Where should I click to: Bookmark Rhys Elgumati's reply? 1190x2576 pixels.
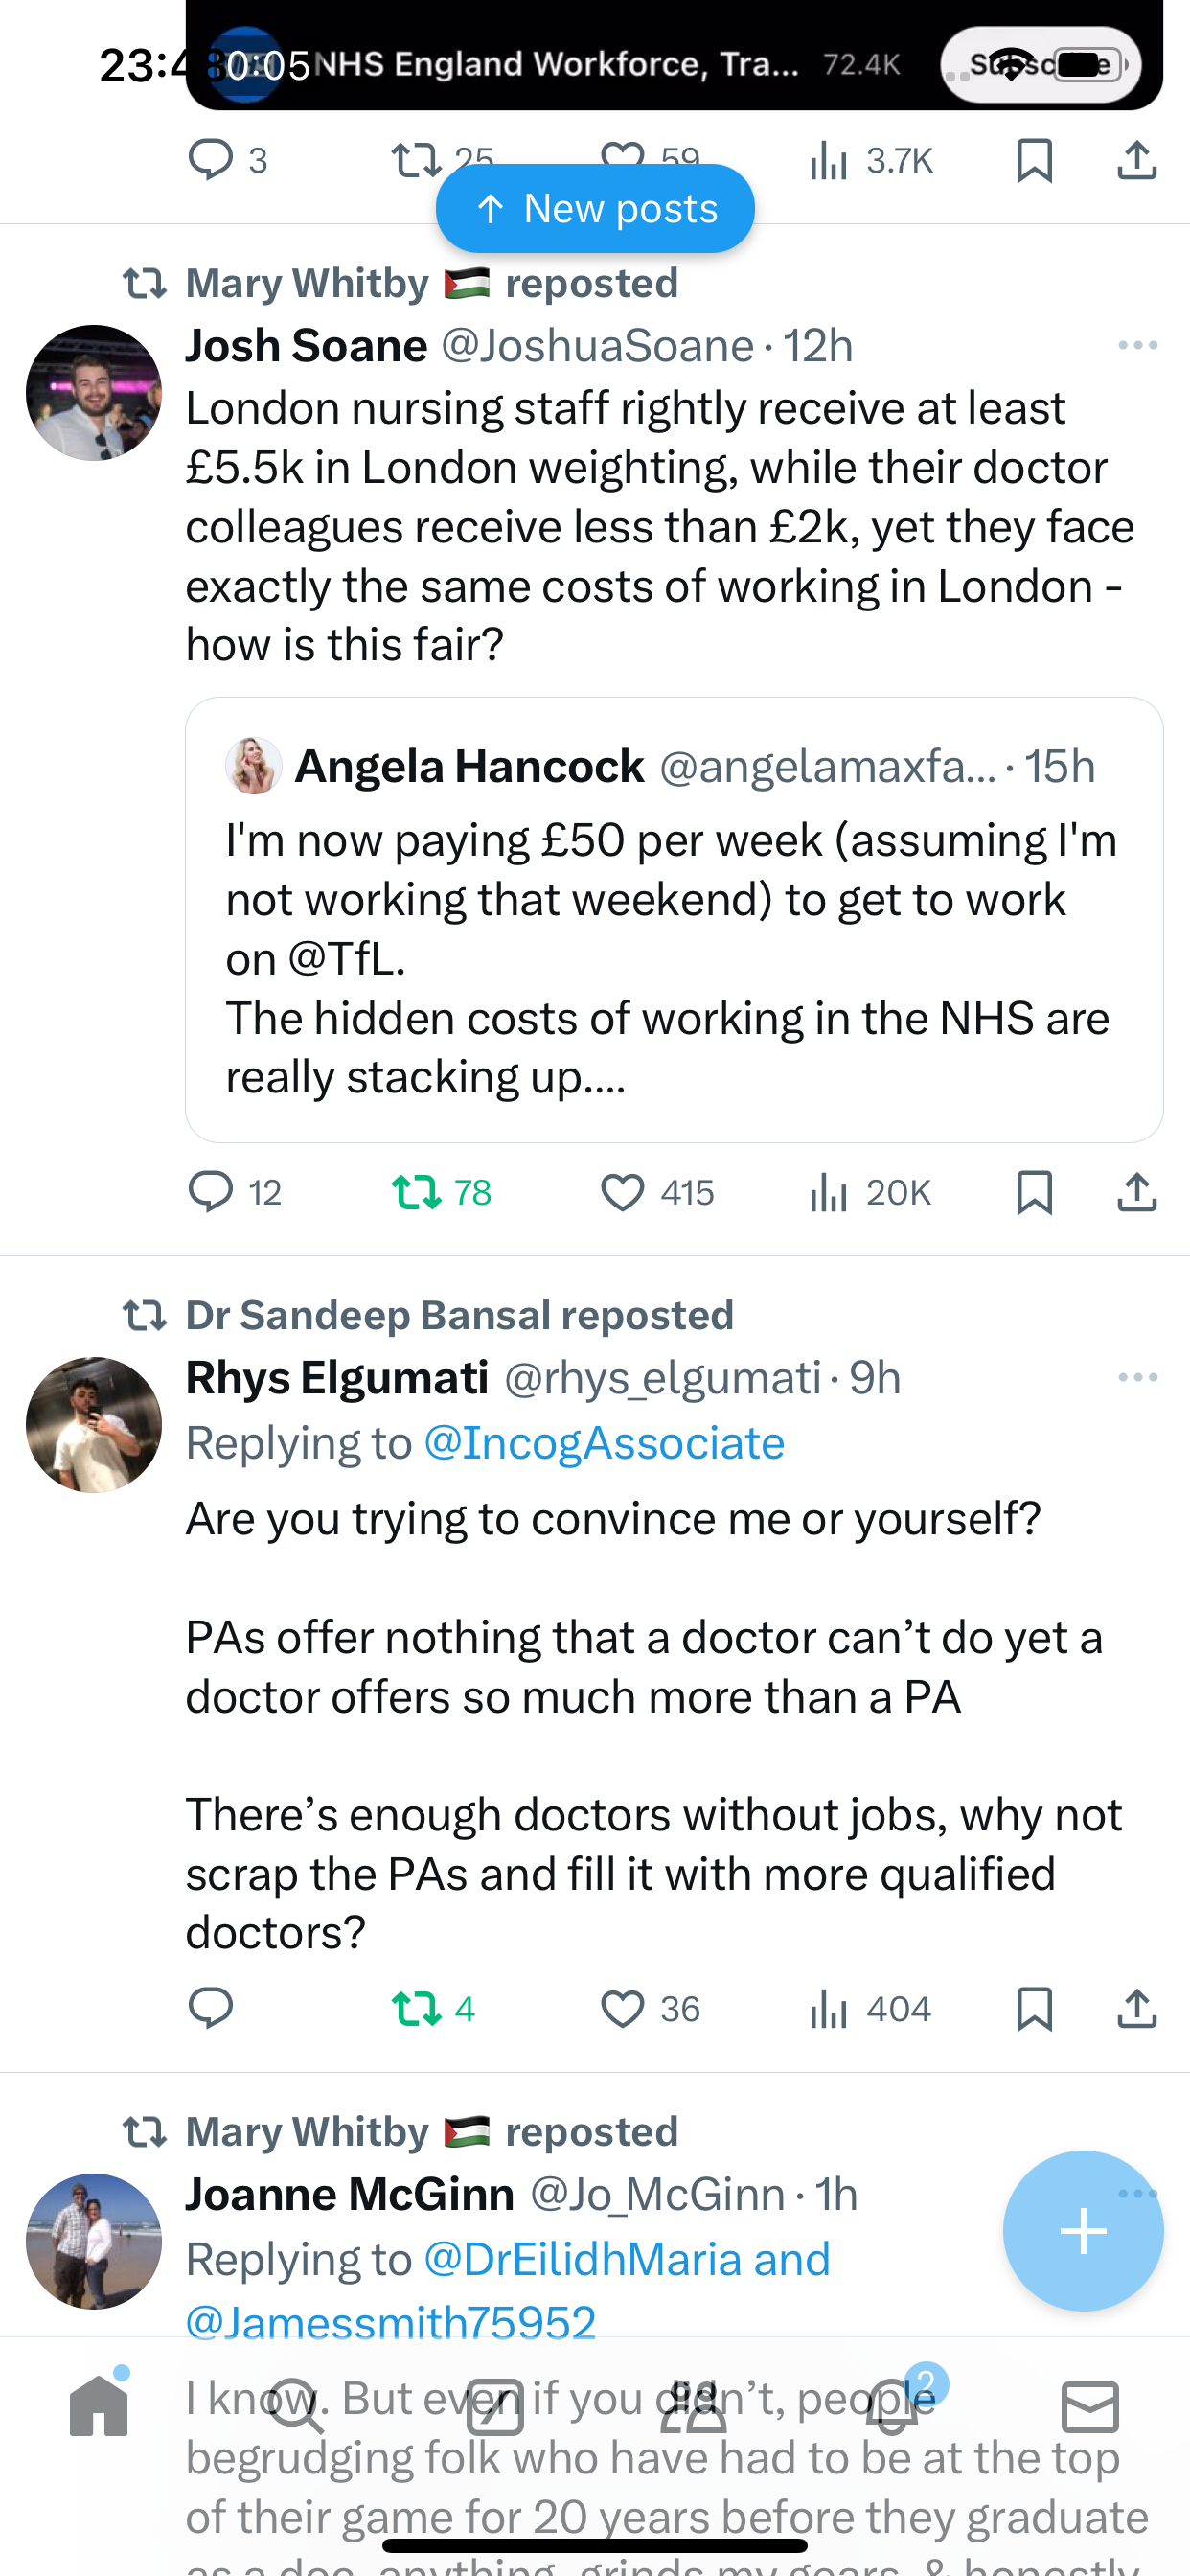point(1034,2008)
